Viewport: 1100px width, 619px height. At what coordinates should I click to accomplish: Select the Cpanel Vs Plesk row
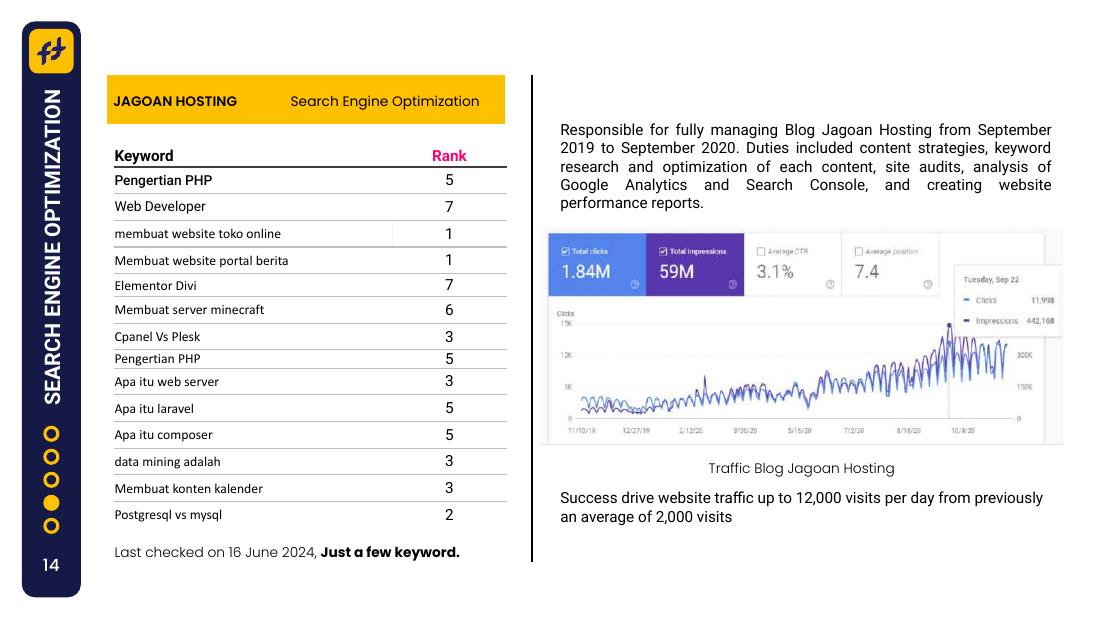310,337
